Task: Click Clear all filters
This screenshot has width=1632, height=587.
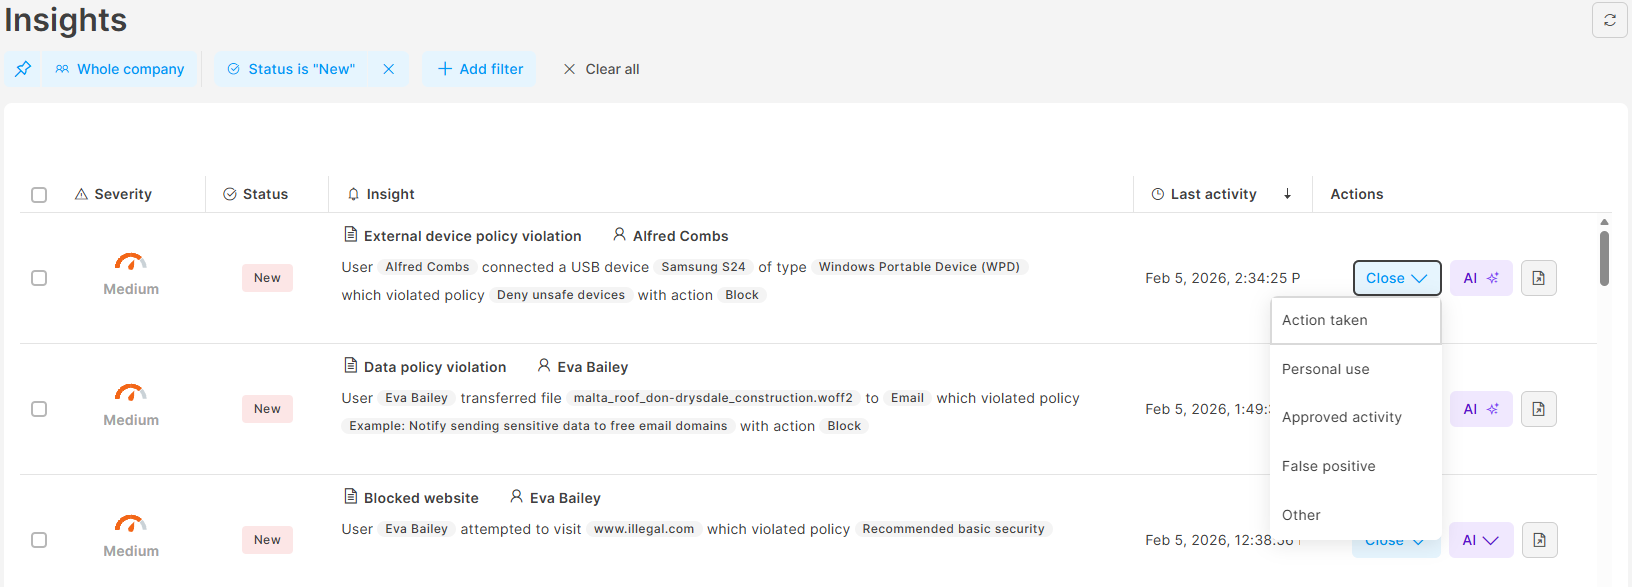Action: pos(601,69)
